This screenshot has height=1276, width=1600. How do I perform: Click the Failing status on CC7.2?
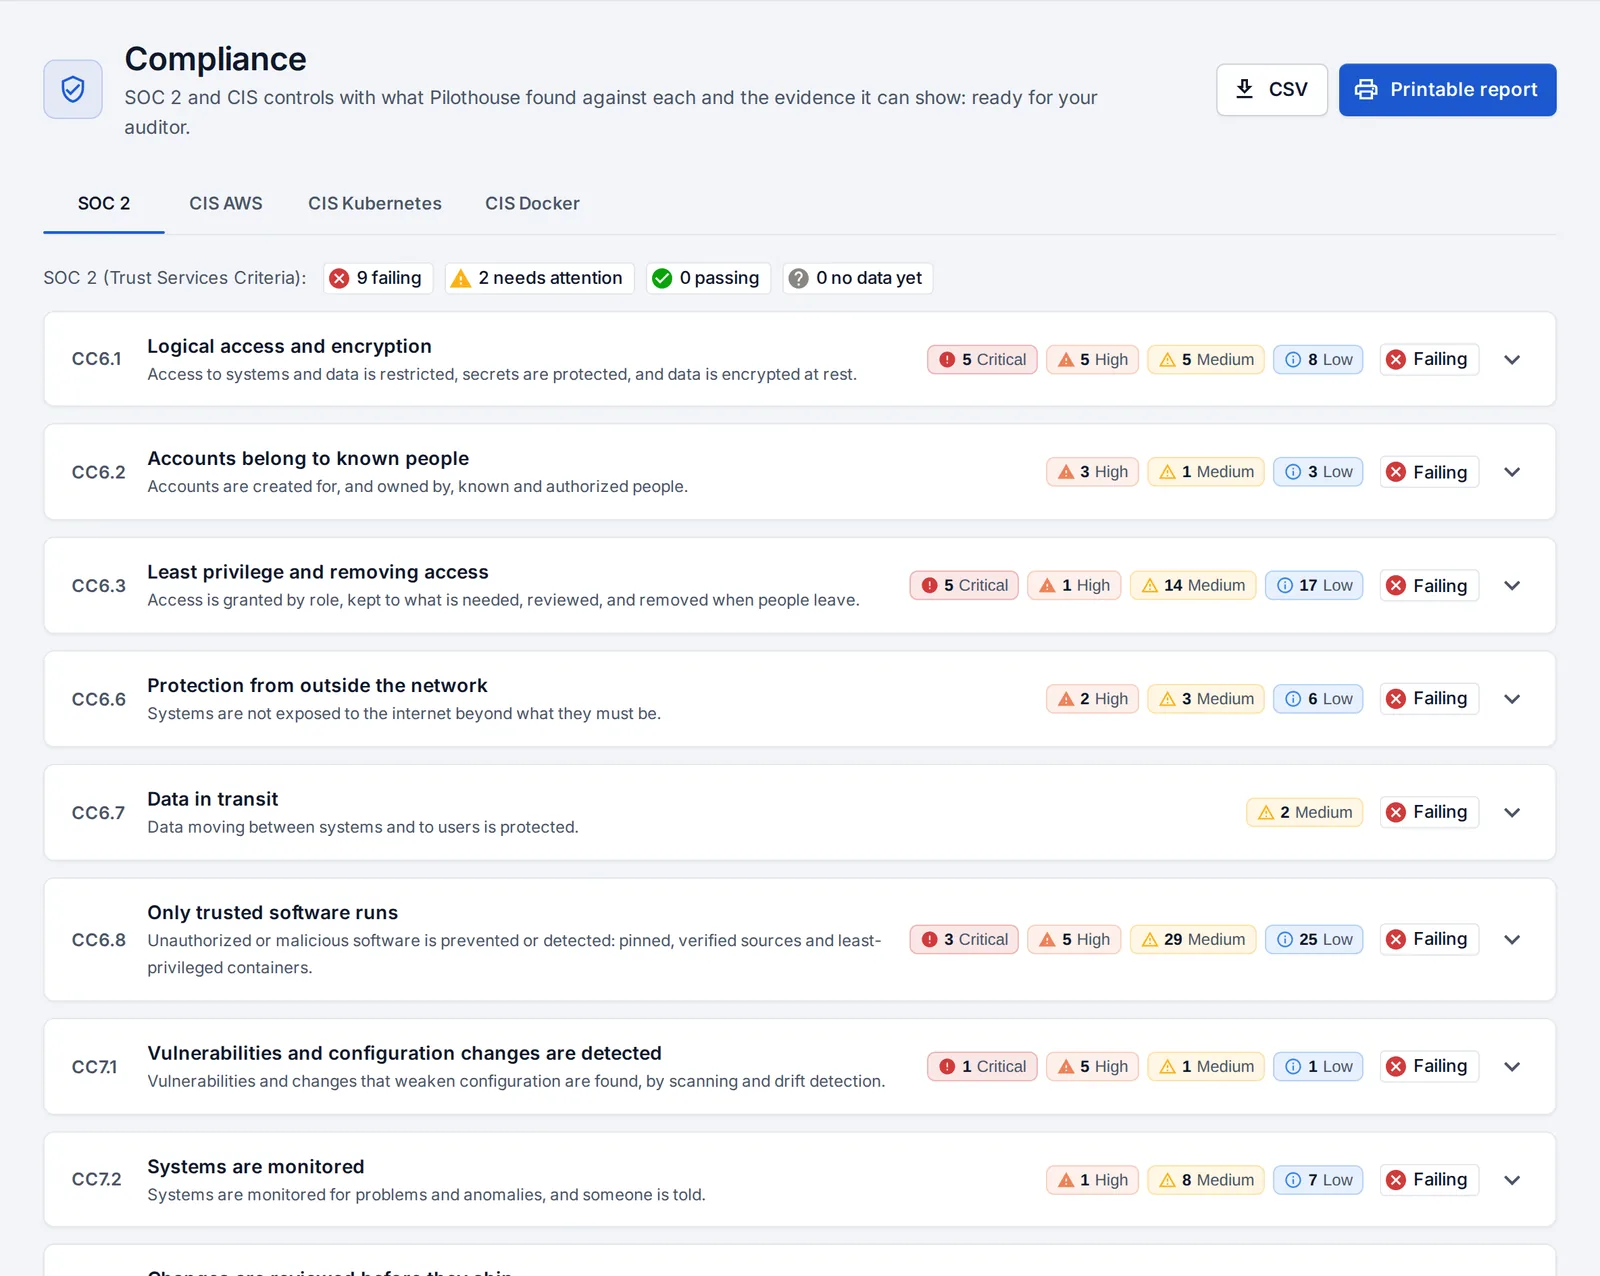point(1429,1180)
